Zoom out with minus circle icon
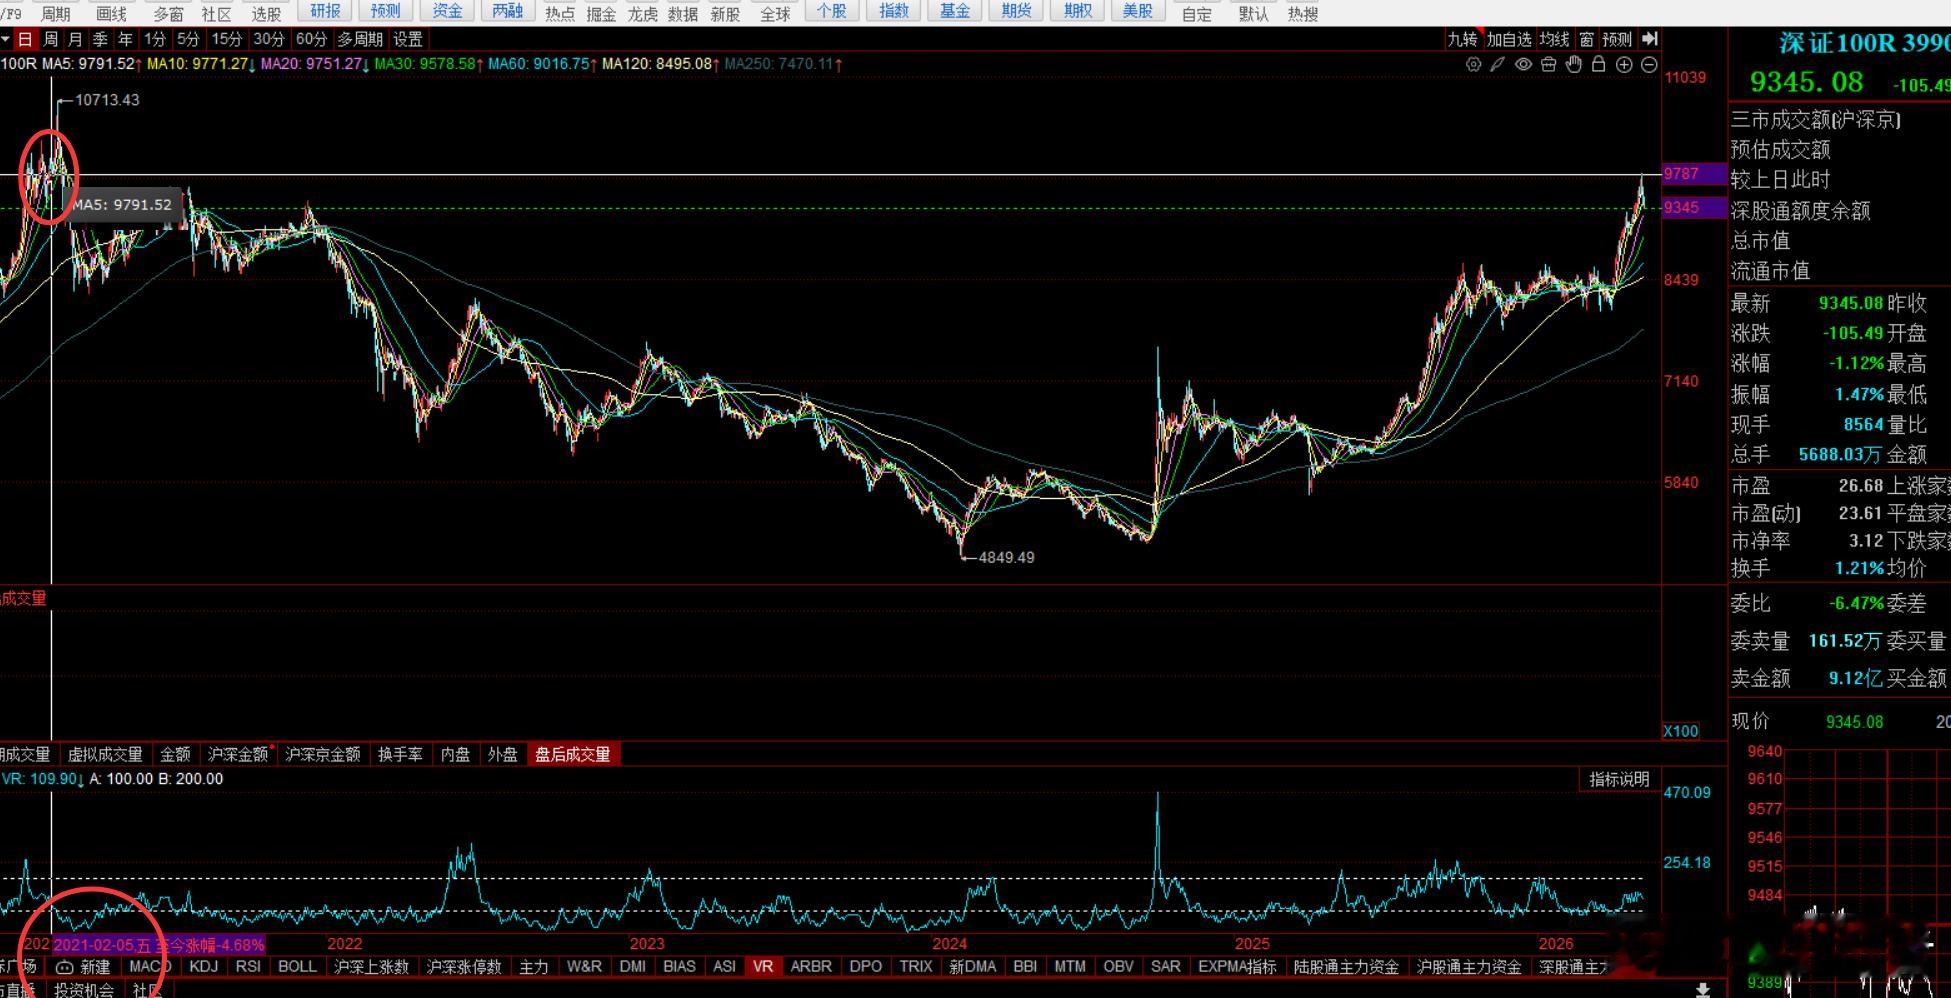1951x998 pixels. (x=1649, y=64)
